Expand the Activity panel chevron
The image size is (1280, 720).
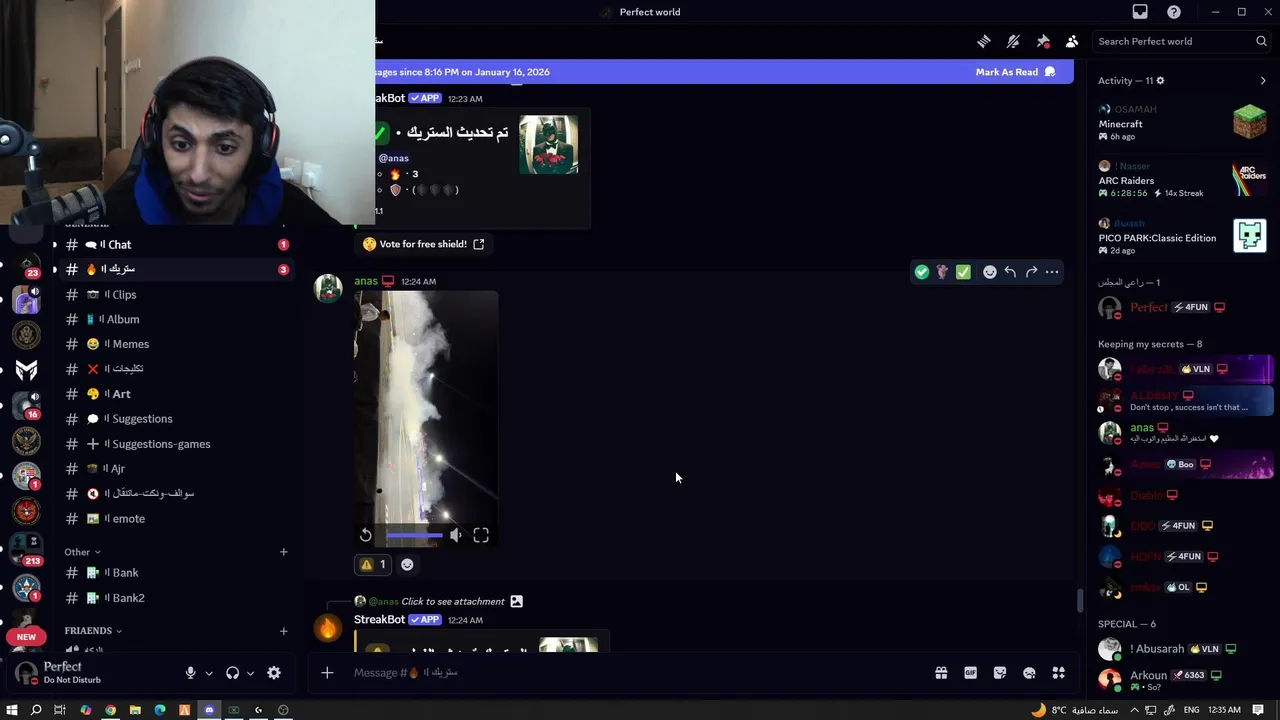click(x=1263, y=80)
